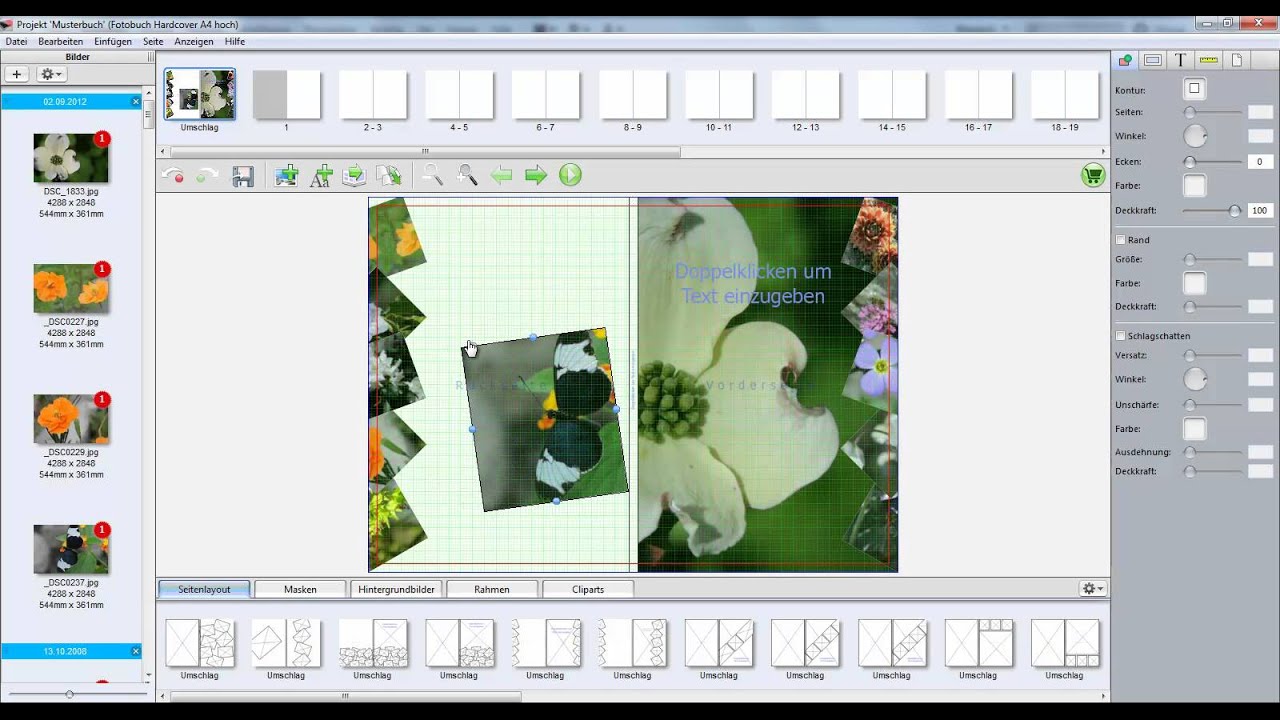This screenshot has width=1280, height=720.
Task: Switch to the Cliparts tab
Action: [588, 589]
